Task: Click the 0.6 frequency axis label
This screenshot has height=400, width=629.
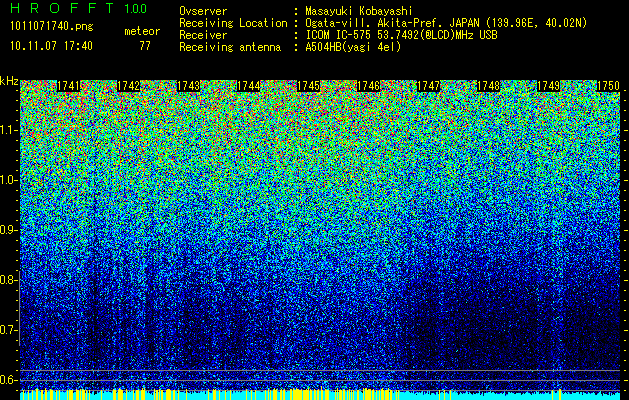Action: pyautogui.click(x=8, y=380)
